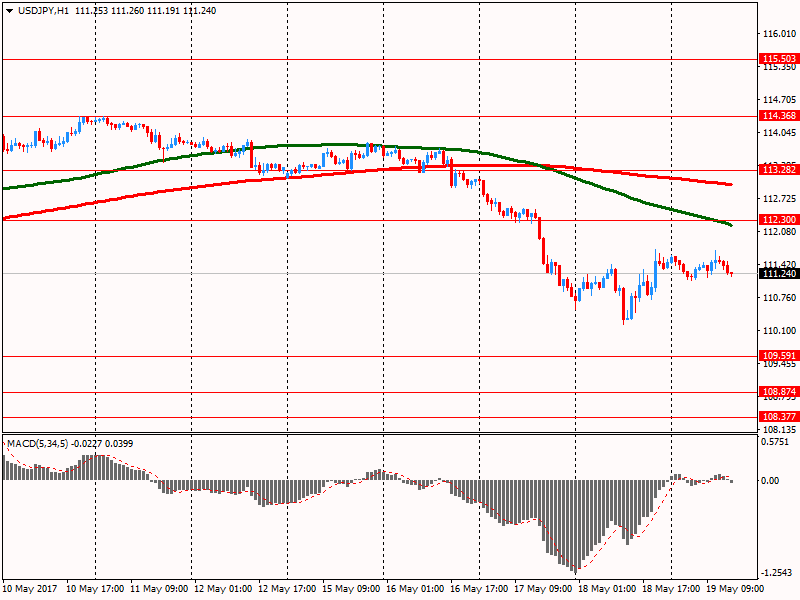Click the 0.00 MACD zero level label
The width and height of the screenshot is (800, 600).
click(770, 481)
